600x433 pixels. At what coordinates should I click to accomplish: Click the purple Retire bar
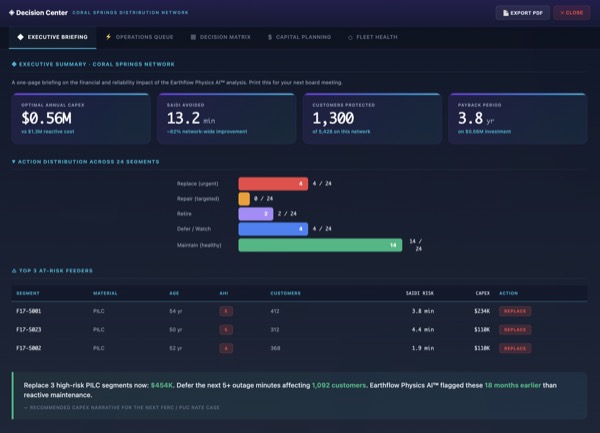coord(256,214)
